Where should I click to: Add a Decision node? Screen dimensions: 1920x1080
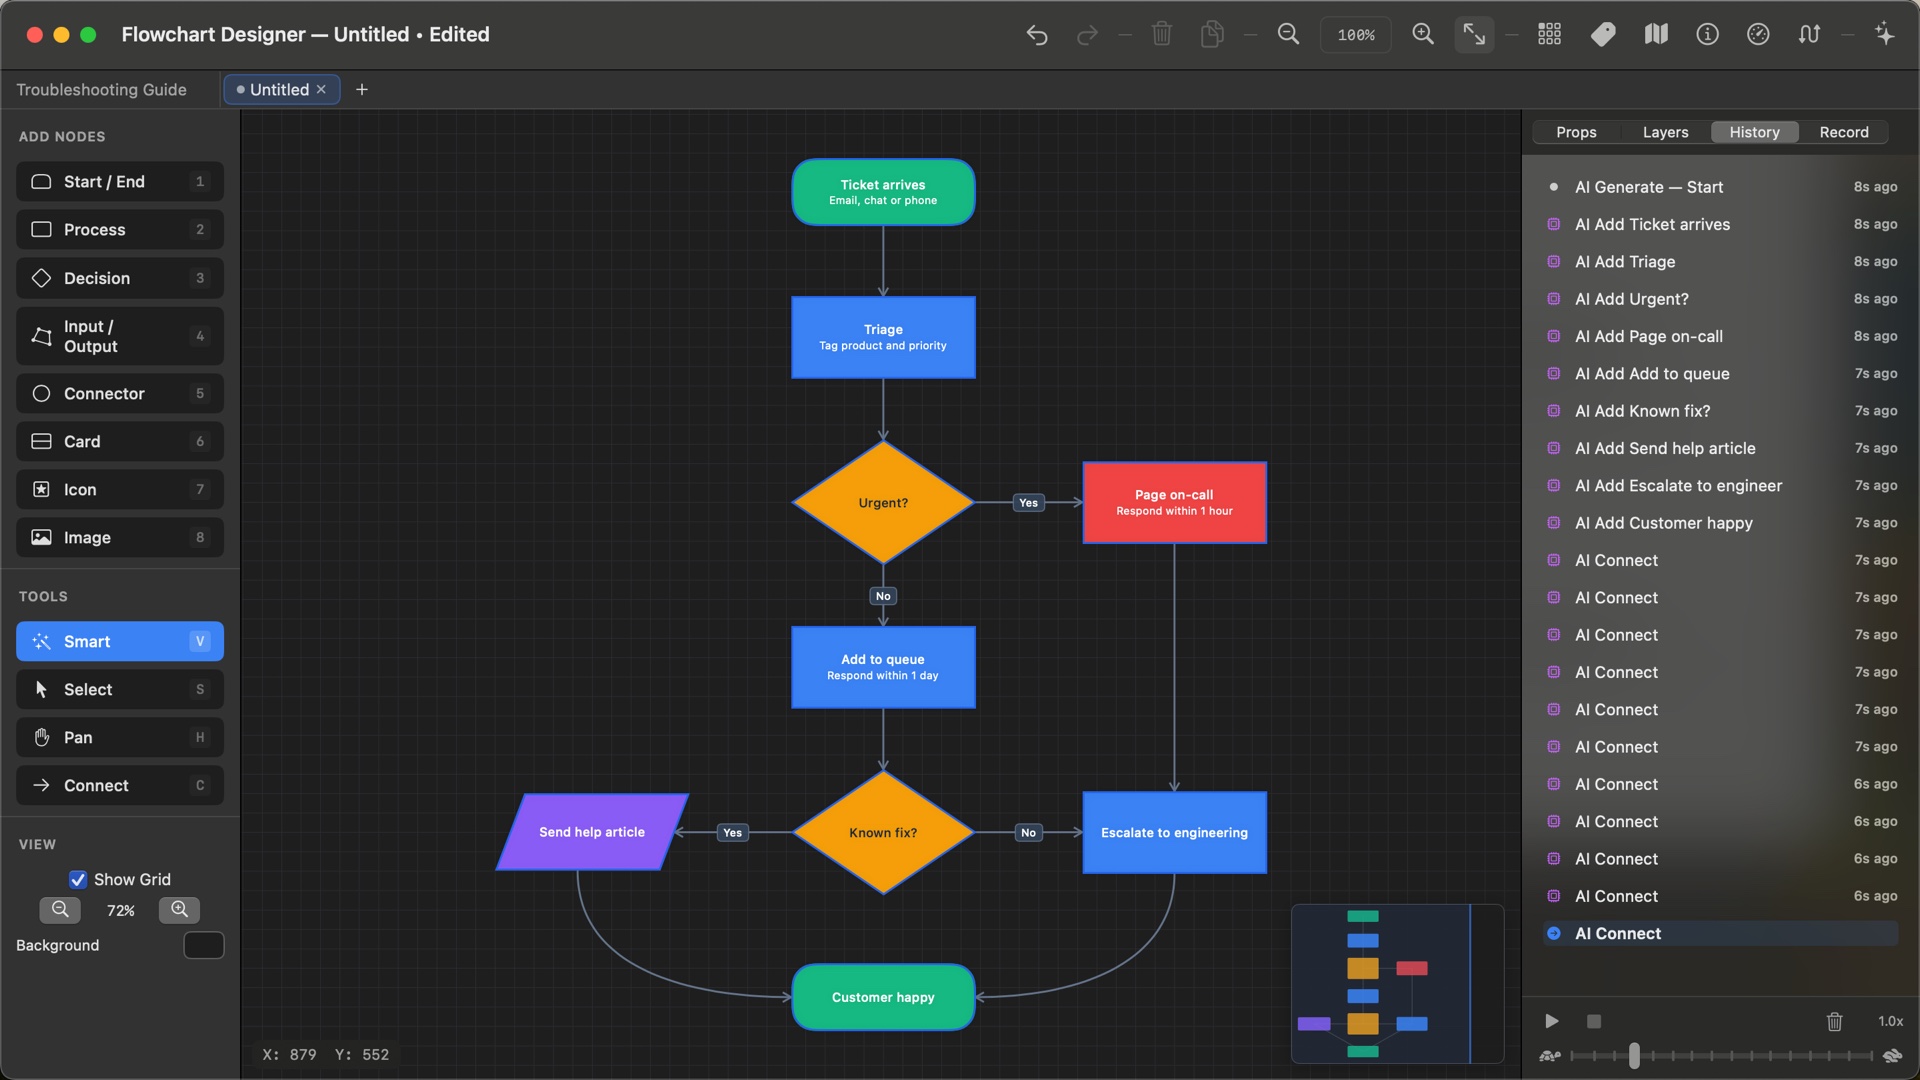tap(120, 278)
